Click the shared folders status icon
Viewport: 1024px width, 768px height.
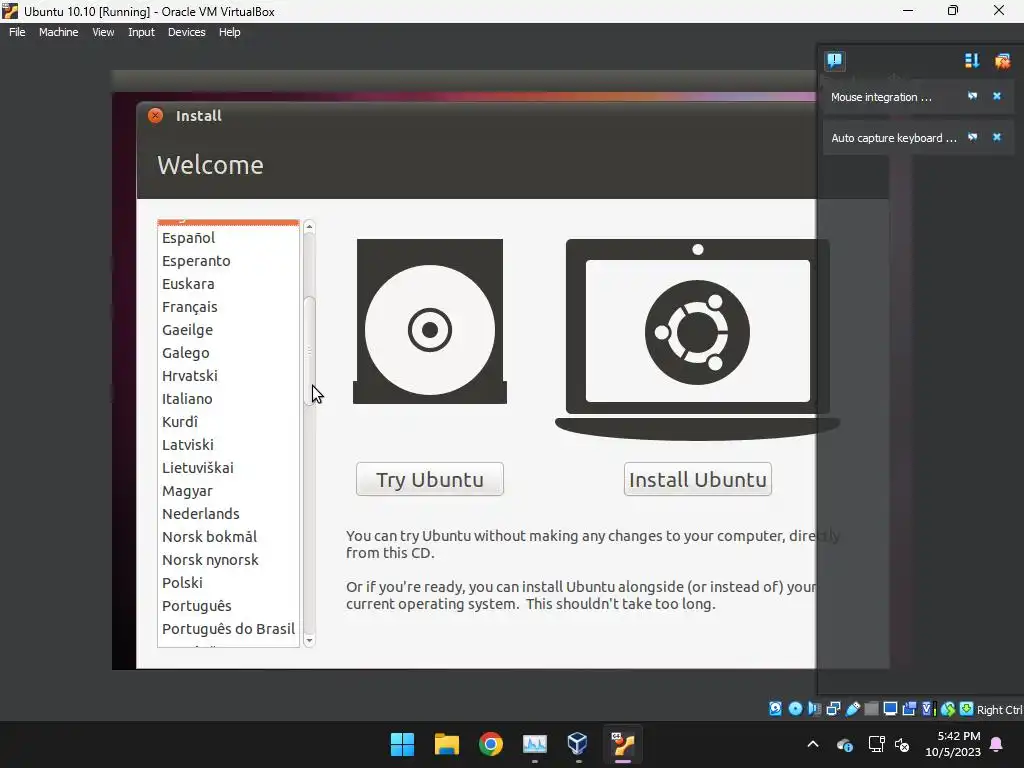pyautogui.click(x=871, y=709)
